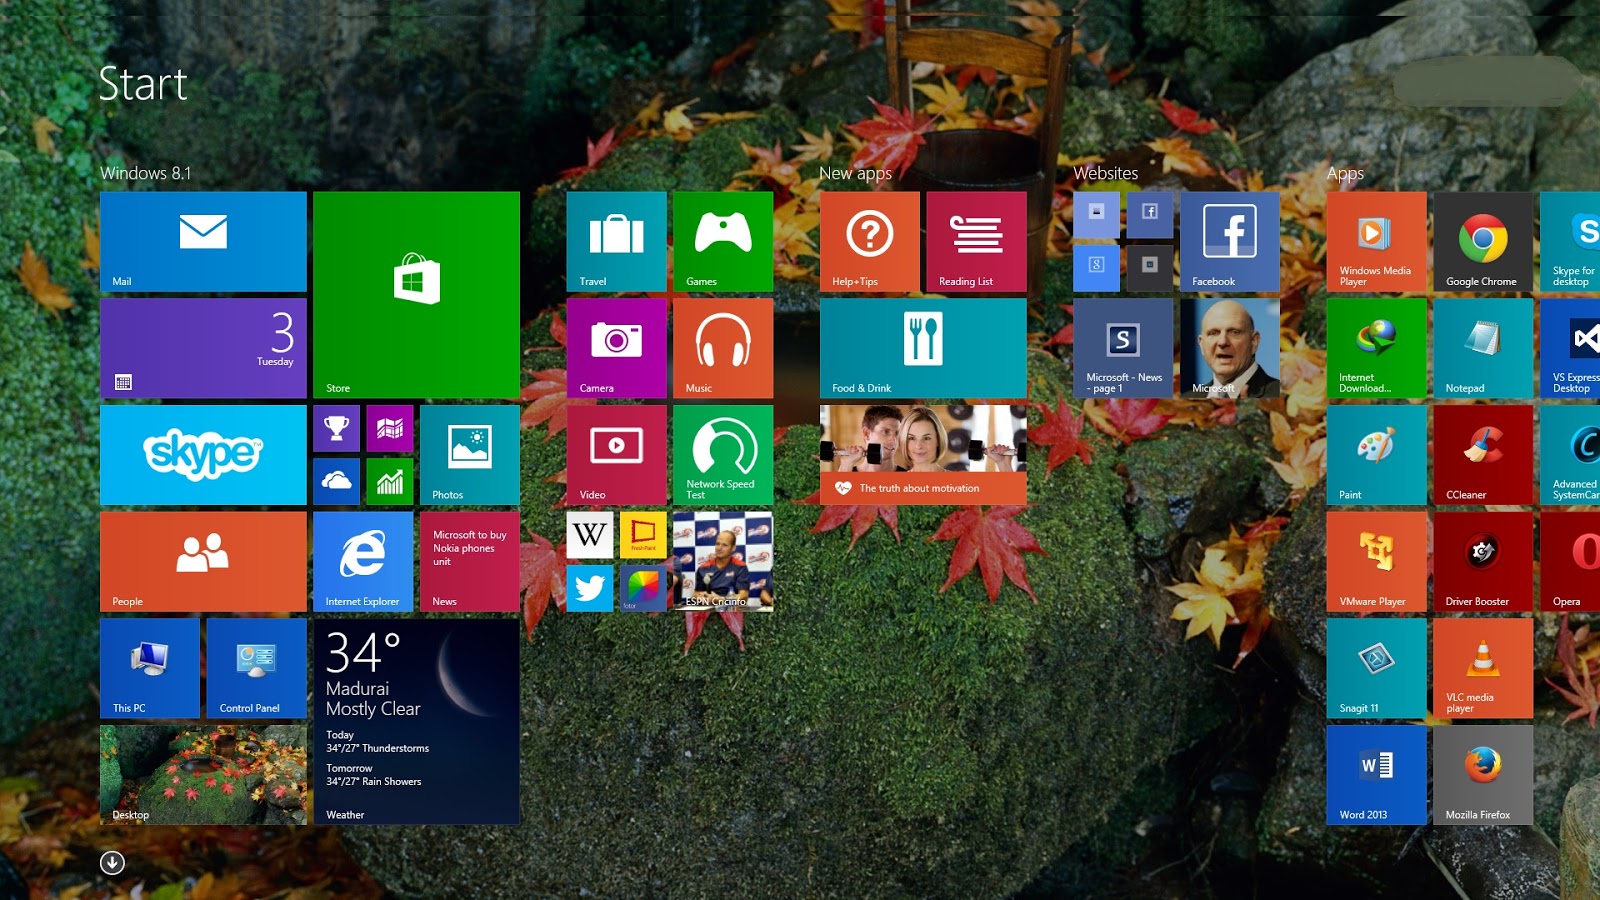Open the Microsoft tile with man's photo

coord(1230,348)
